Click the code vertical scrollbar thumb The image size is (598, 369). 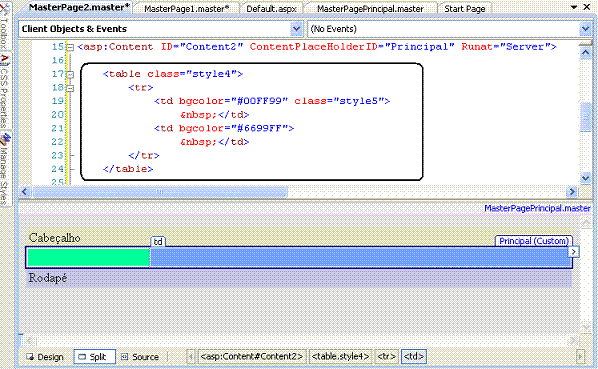585,117
